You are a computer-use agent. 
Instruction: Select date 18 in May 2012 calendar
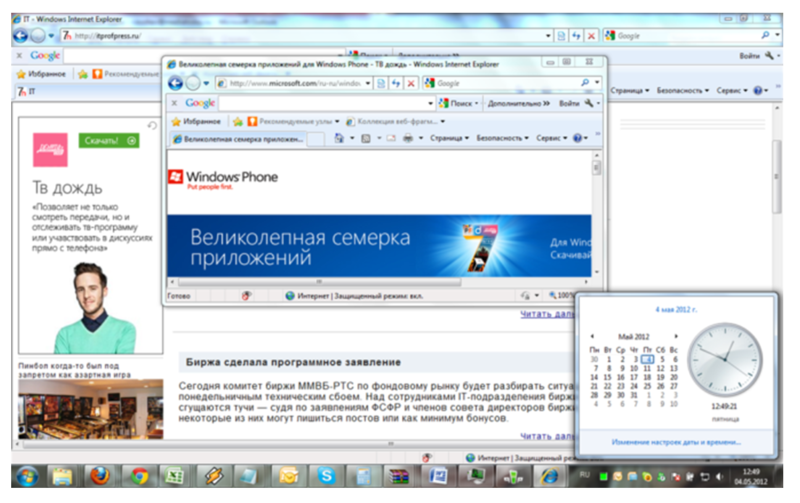pyautogui.click(x=647, y=378)
